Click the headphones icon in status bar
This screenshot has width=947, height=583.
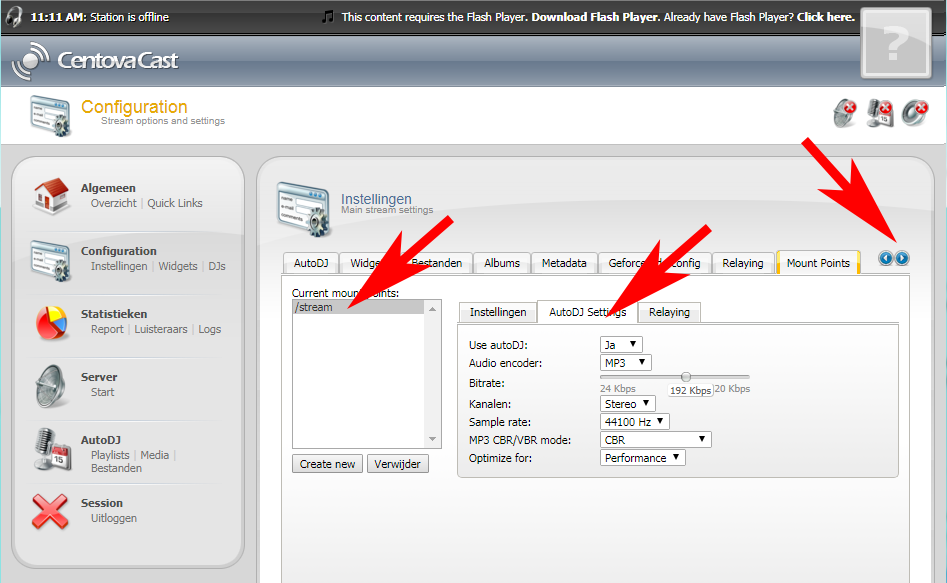[x=14, y=16]
